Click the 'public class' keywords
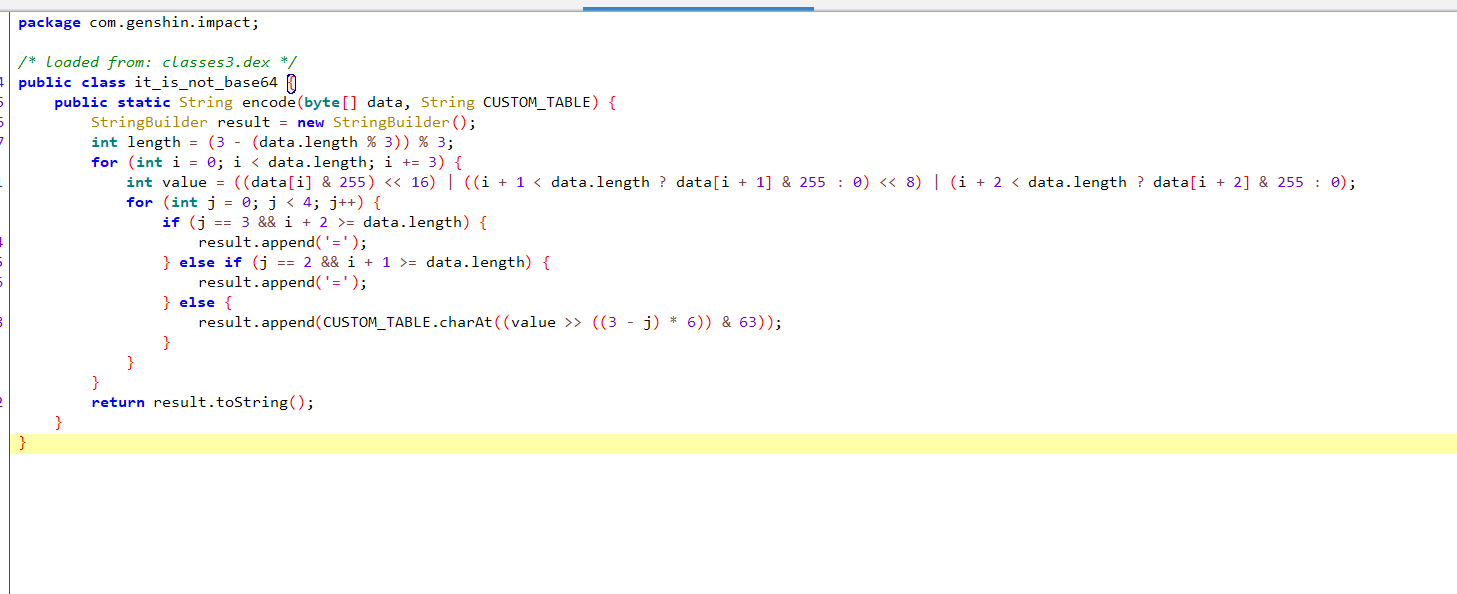1457x594 pixels. [72, 82]
